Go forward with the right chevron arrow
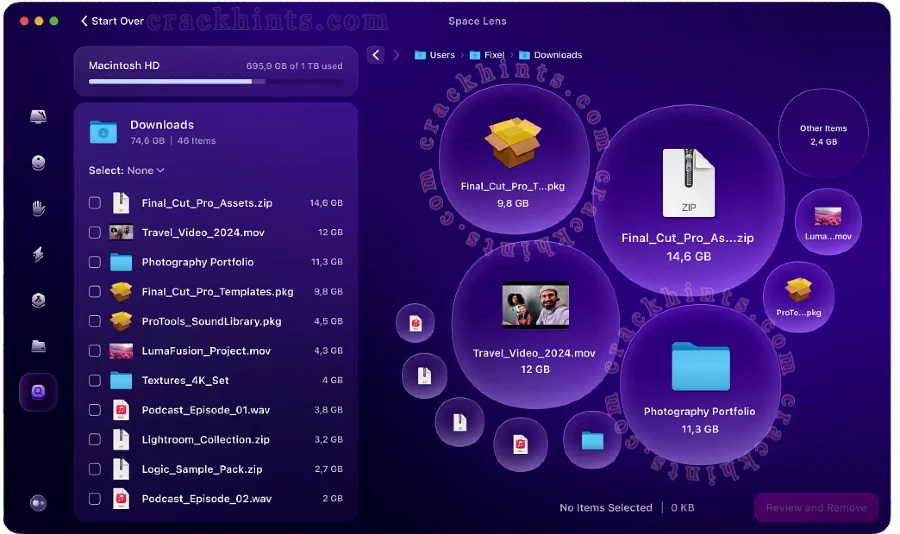 [x=396, y=55]
